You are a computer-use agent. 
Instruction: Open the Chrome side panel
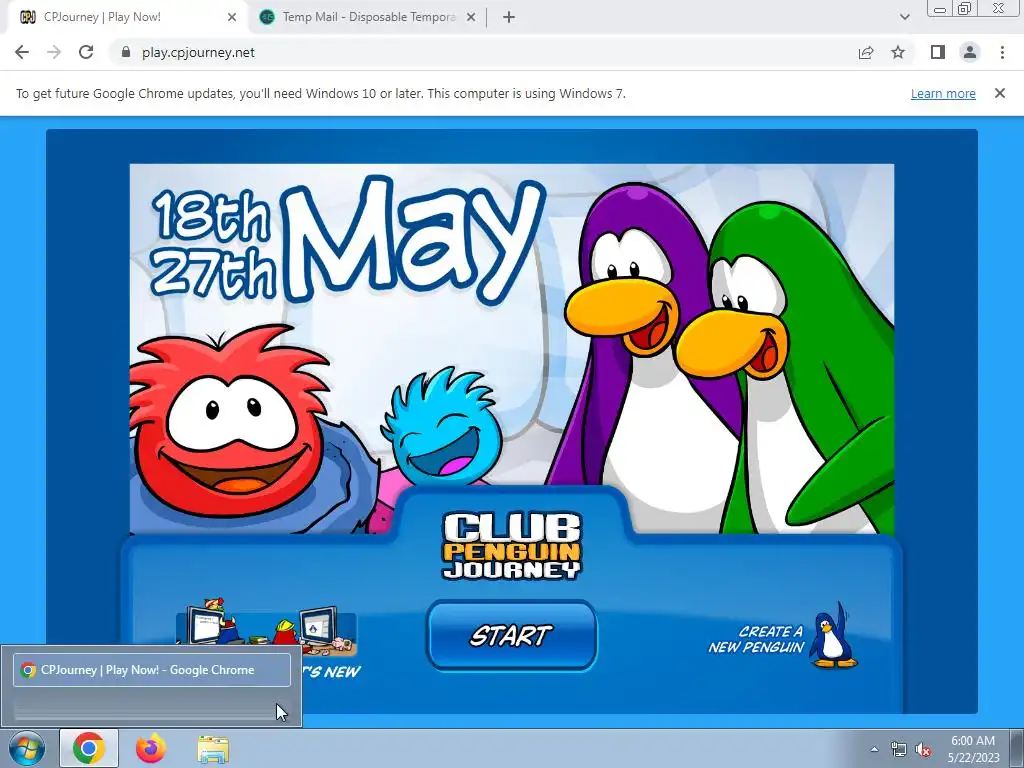point(938,52)
